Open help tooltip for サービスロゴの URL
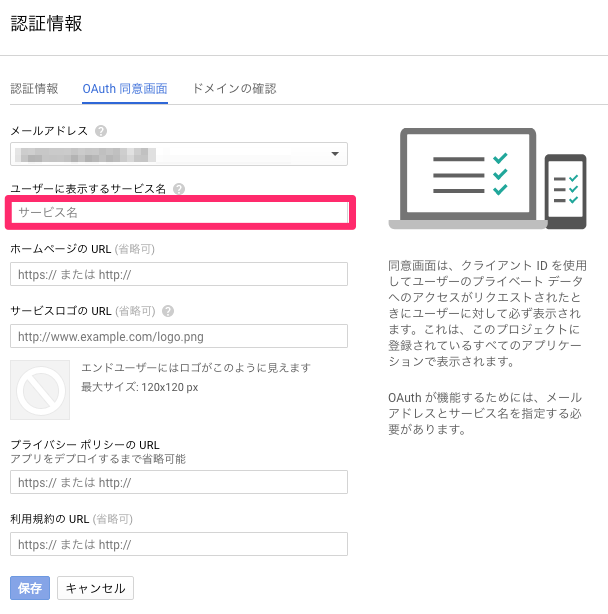 (x=168, y=311)
